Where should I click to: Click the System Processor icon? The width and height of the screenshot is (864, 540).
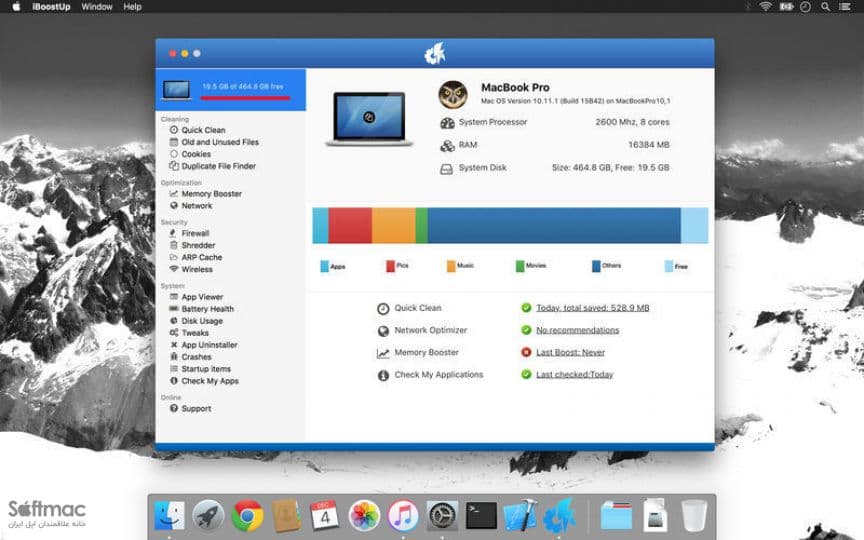pyautogui.click(x=447, y=123)
